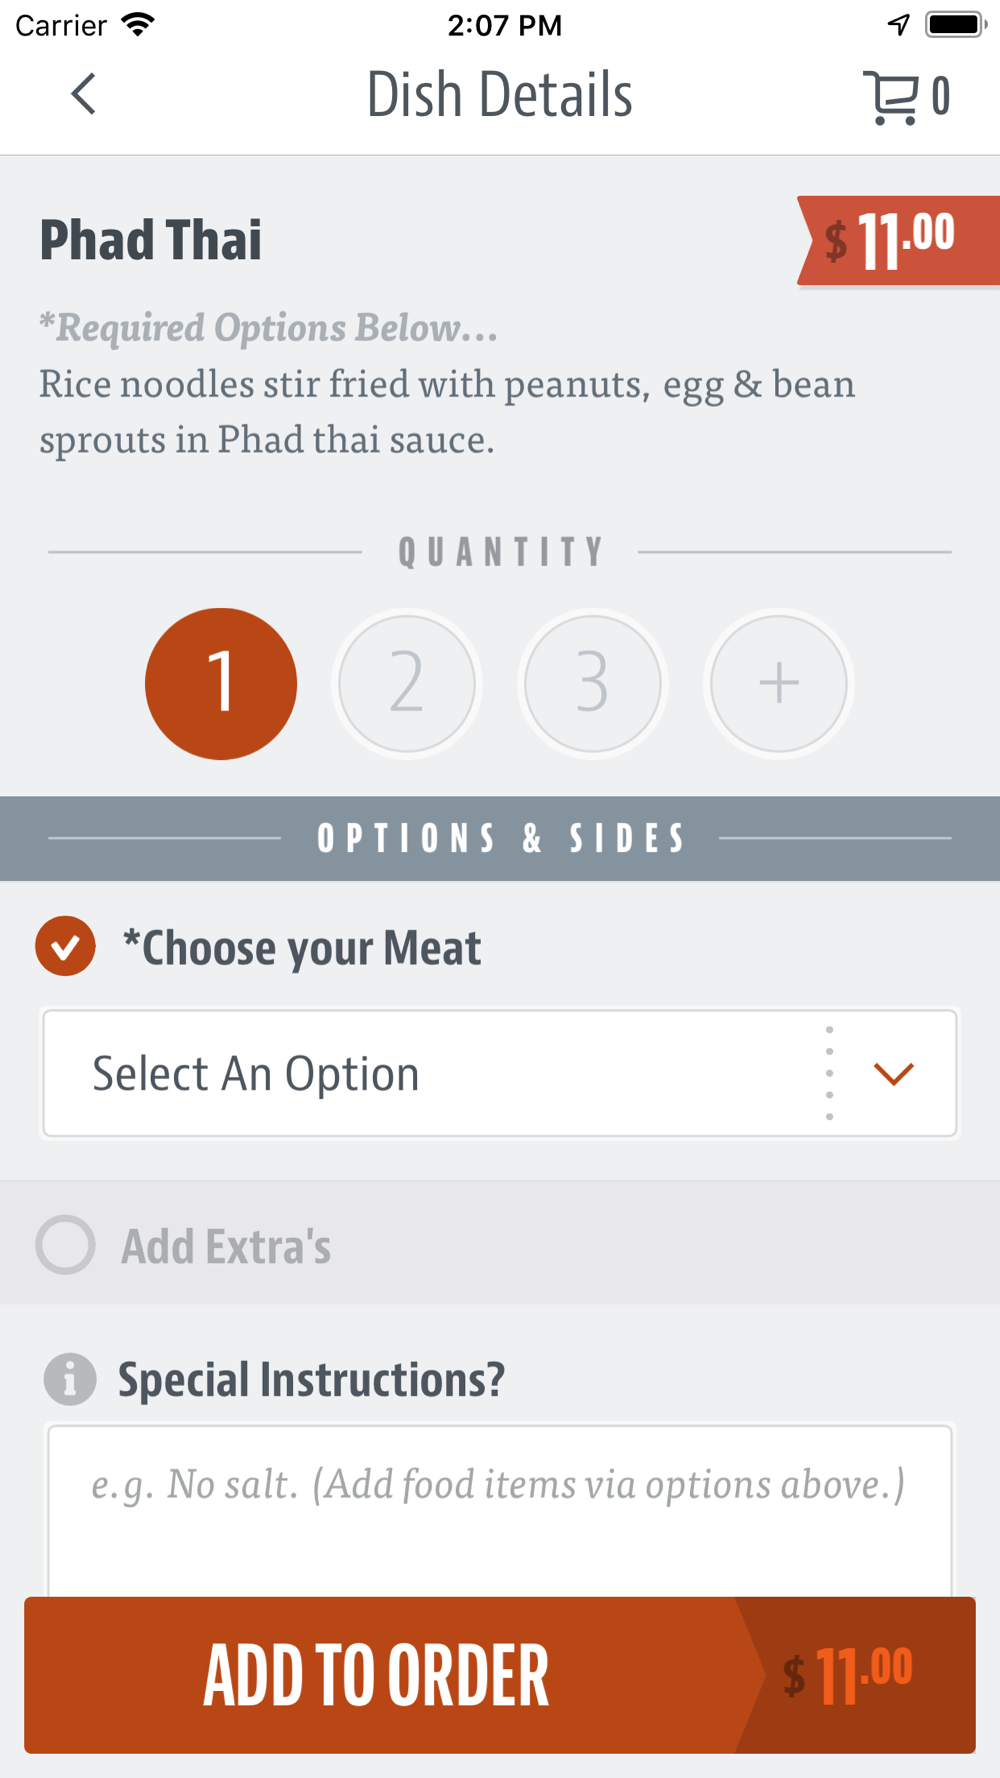The image size is (1000, 1778).
Task: Tap the red price tag badge
Action: tap(898, 241)
